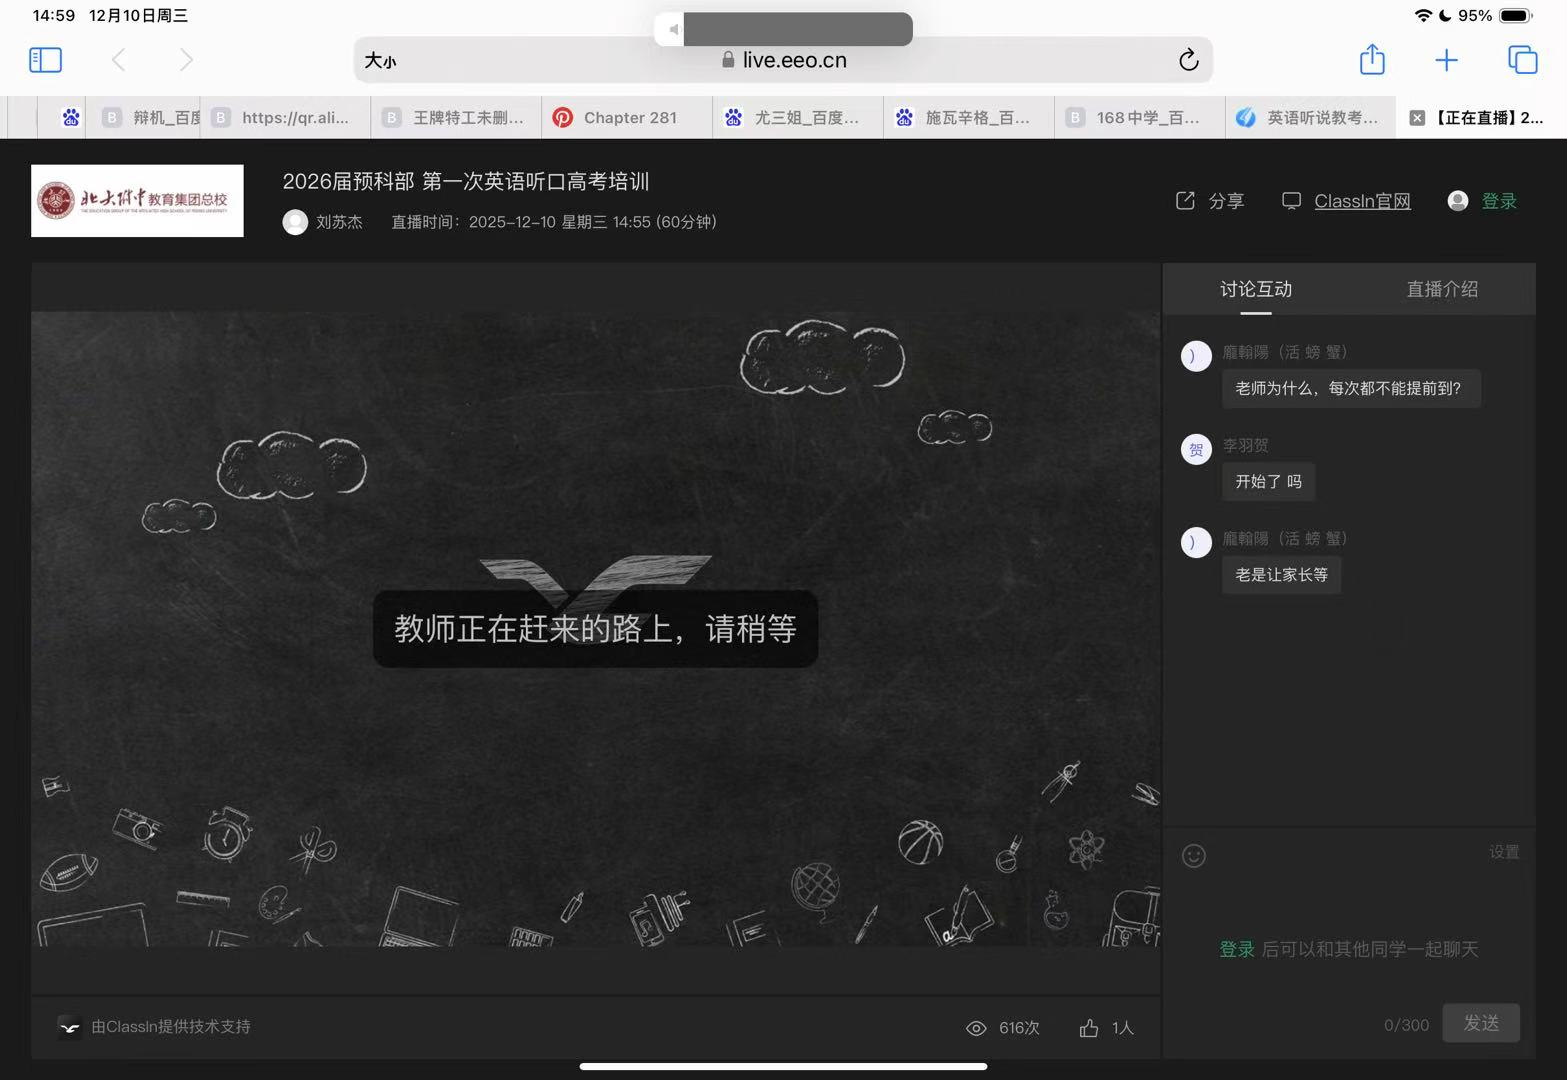1567x1080 pixels.
Task: Open the emoji picker in chat
Action: pos(1194,856)
